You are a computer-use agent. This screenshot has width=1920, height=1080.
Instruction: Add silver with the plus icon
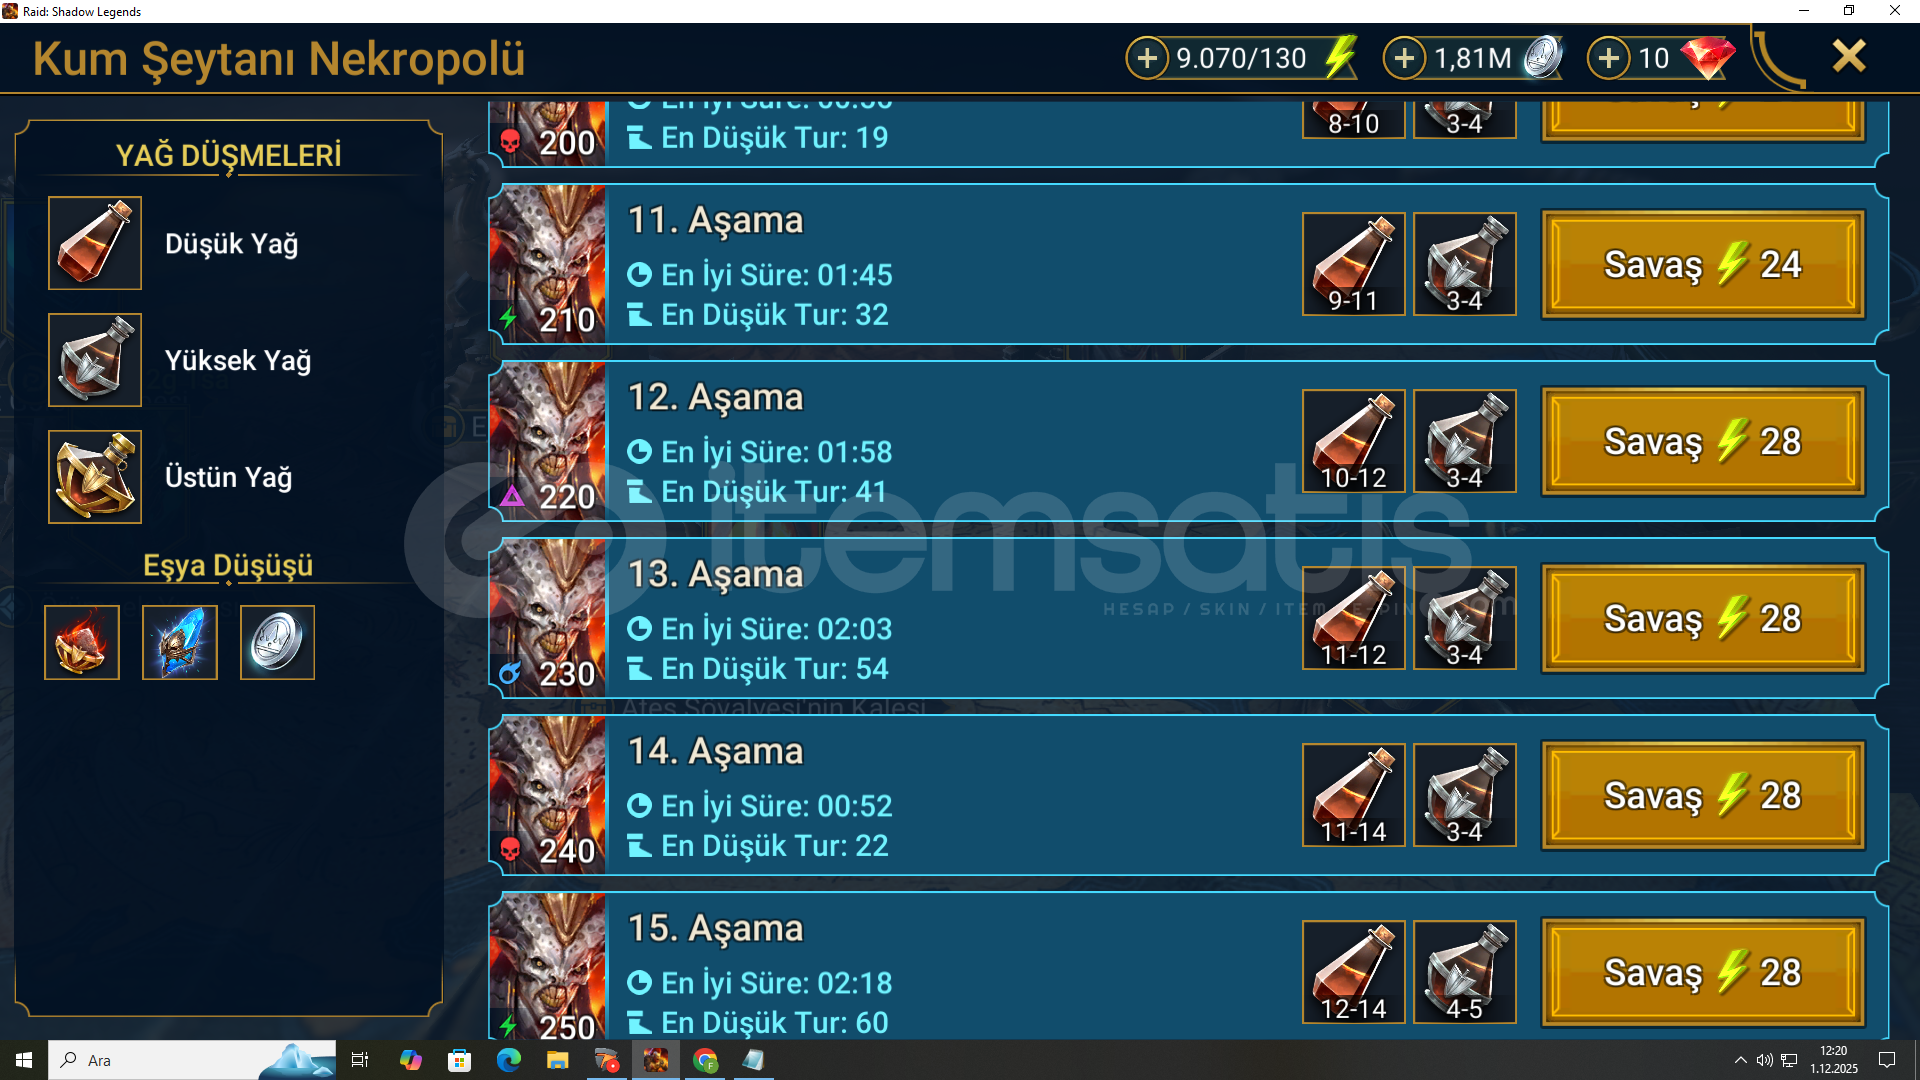(x=1404, y=58)
